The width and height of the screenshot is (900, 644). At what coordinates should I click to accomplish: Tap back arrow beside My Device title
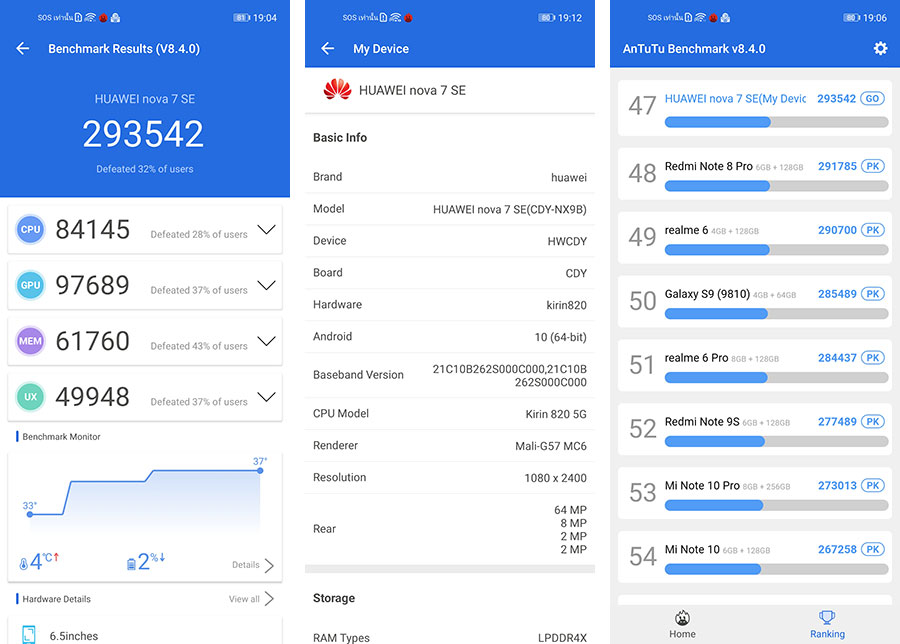(x=327, y=49)
